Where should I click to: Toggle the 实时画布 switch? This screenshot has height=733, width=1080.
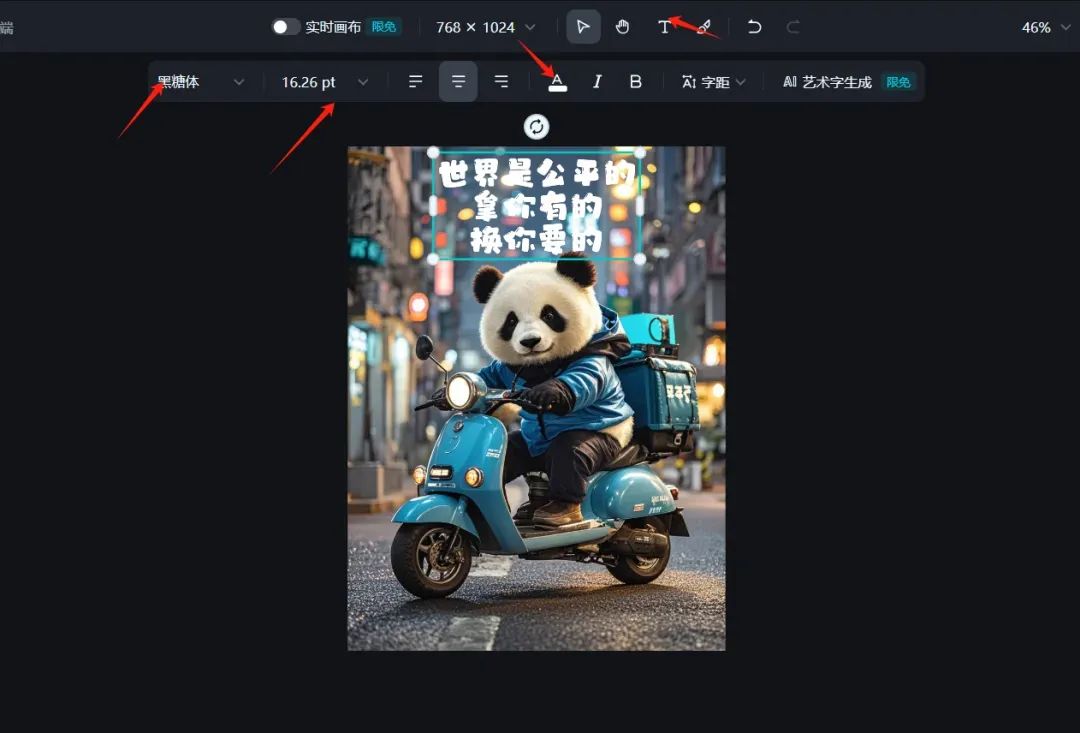click(285, 27)
